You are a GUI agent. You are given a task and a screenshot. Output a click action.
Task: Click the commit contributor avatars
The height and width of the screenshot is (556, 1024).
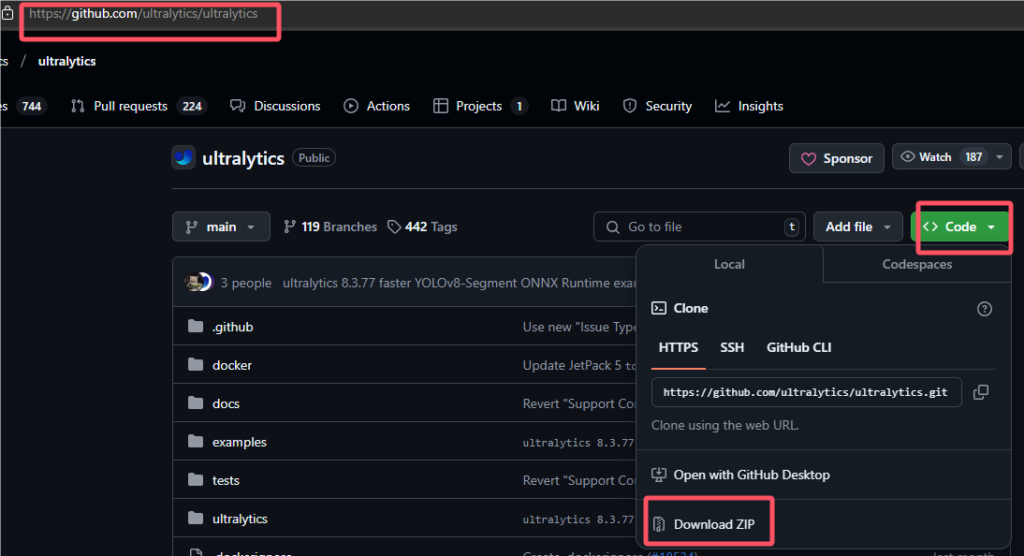[x=199, y=282]
